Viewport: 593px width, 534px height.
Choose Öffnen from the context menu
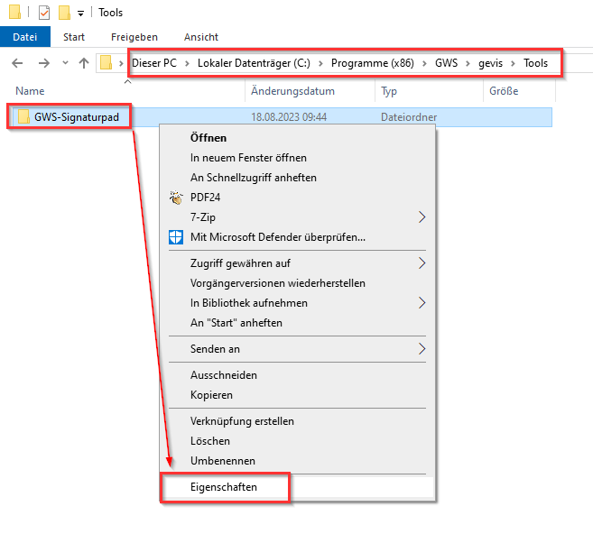[297, 138]
